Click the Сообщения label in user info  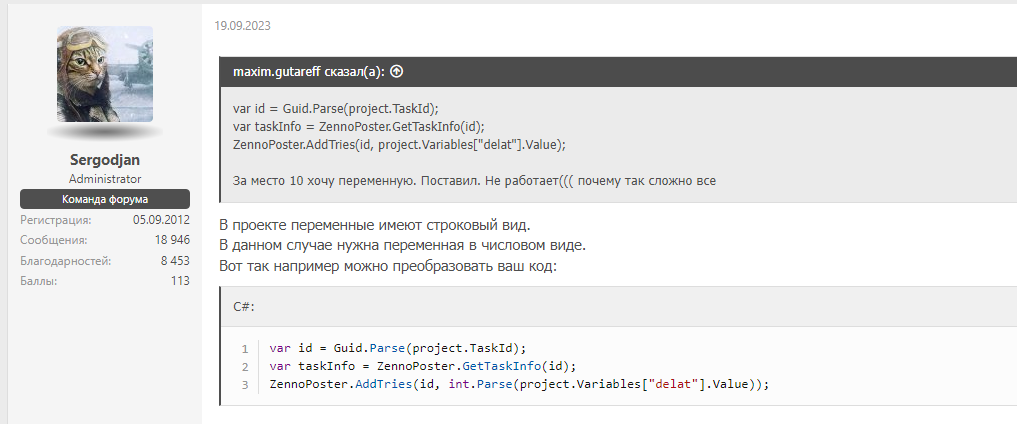point(53,240)
